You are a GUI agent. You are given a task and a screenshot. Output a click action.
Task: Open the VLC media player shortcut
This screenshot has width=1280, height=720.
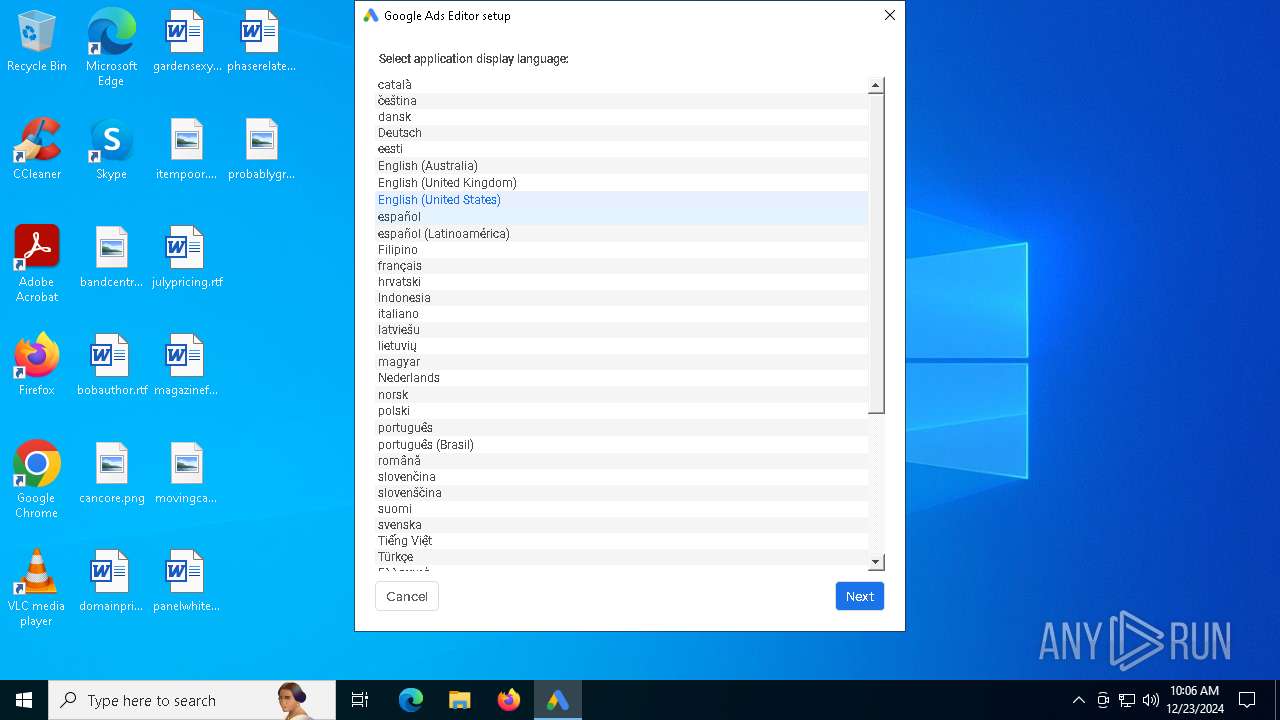click(37, 589)
